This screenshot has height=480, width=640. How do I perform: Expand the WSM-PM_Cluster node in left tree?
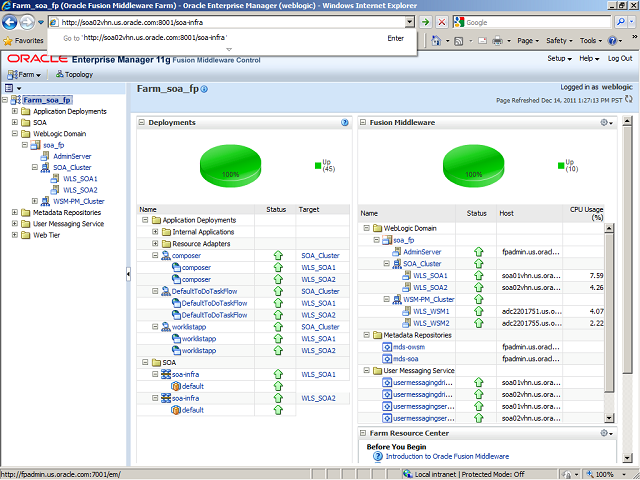click(x=35, y=201)
